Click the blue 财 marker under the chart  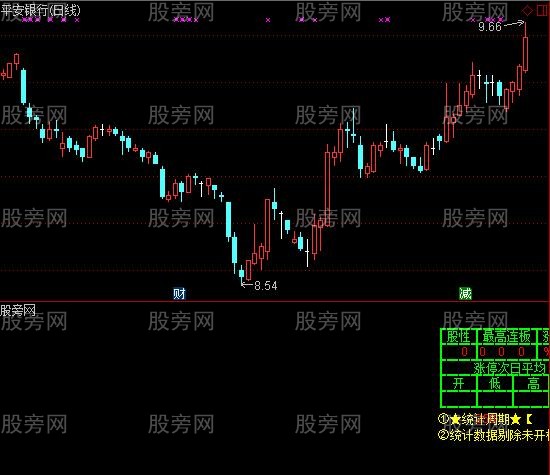click(179, 293)
